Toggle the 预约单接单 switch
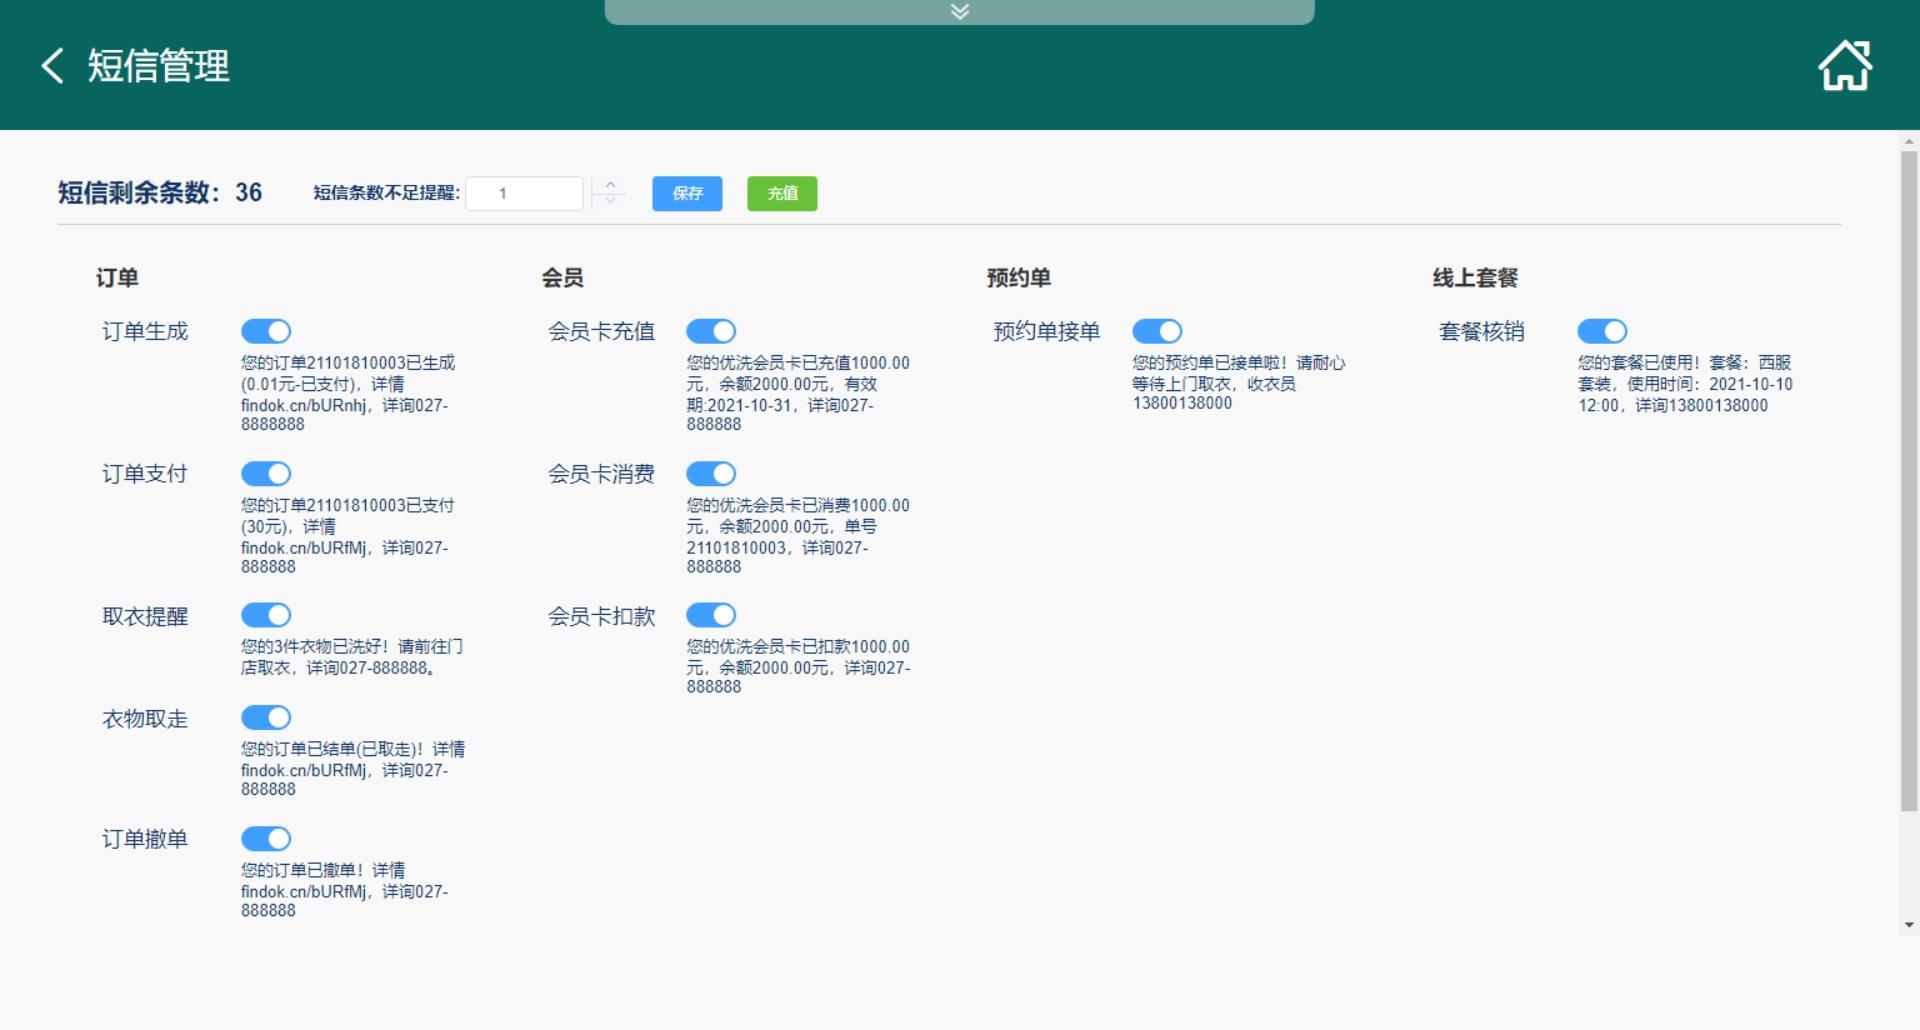The image size is (1920, 1030). click(1157, 331)
